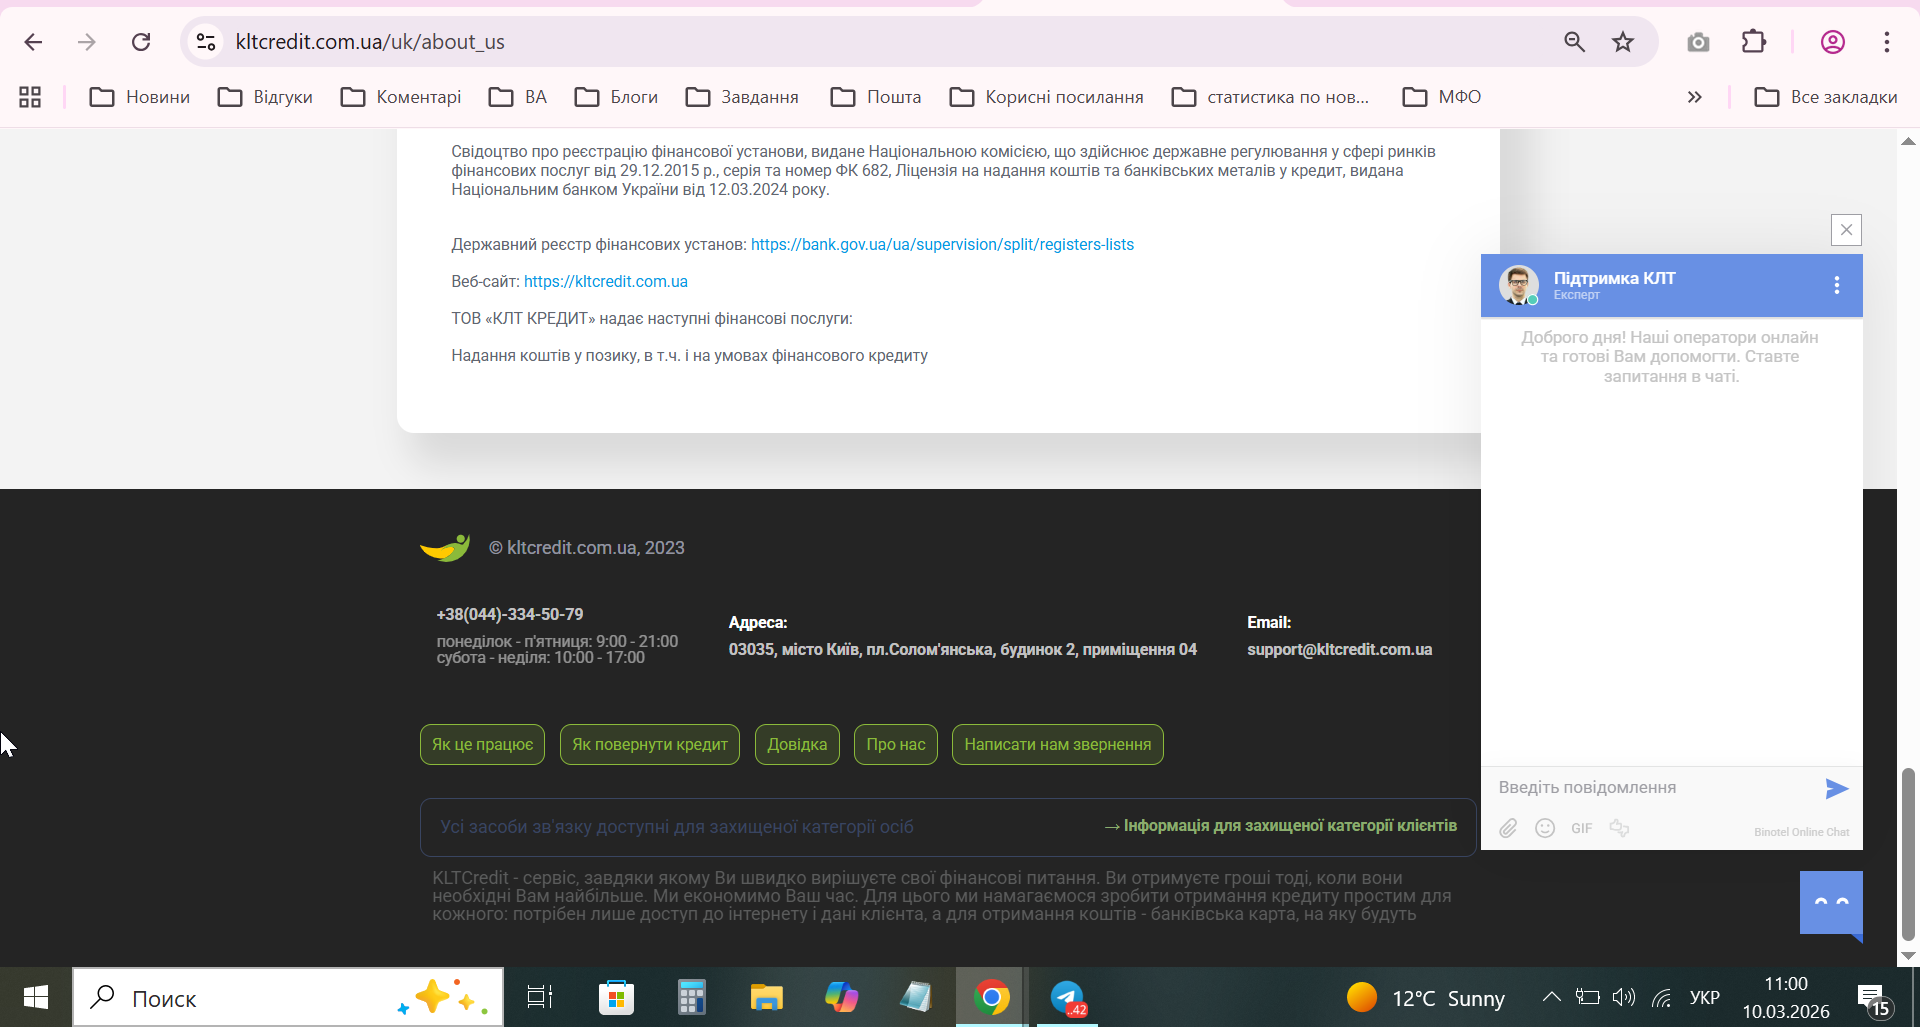
Task: Click the phone number +38(044)-334-50-79
Action: coord(510,614)
